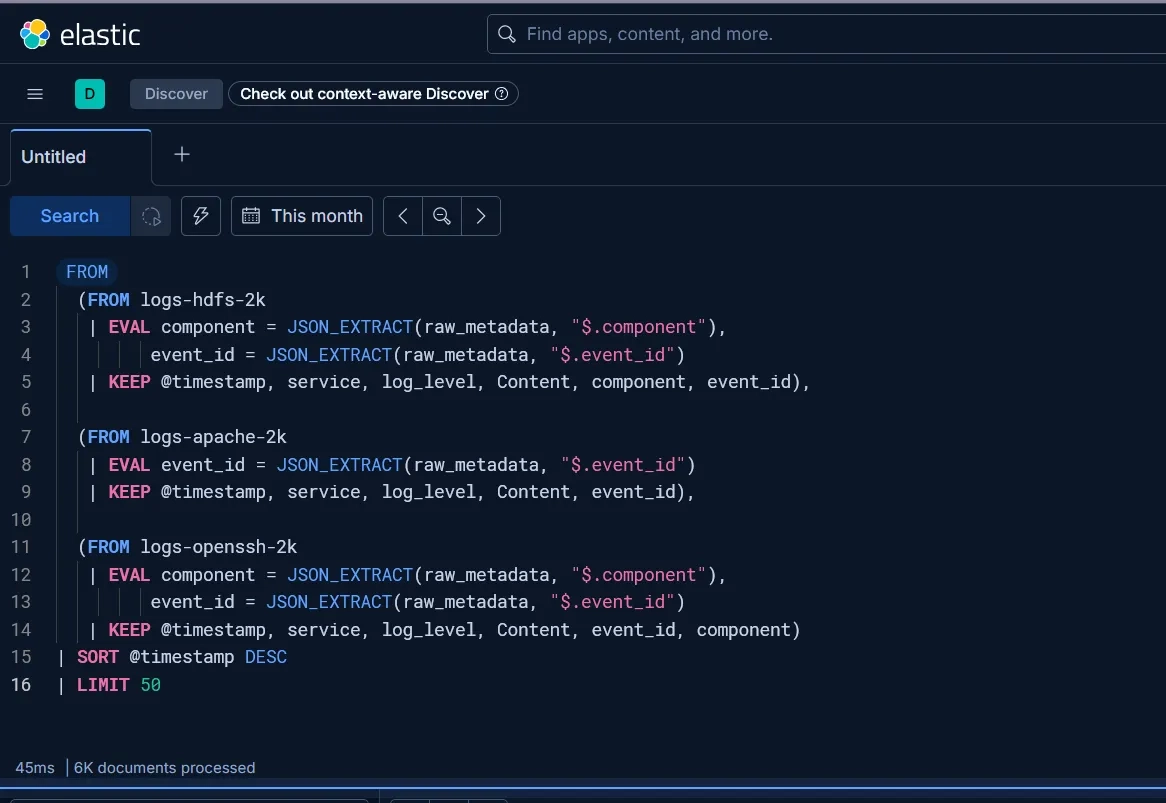Click the help icon in context-aware badge
This screenshot has width=1166, height=803.
click(x=502, y=94)
